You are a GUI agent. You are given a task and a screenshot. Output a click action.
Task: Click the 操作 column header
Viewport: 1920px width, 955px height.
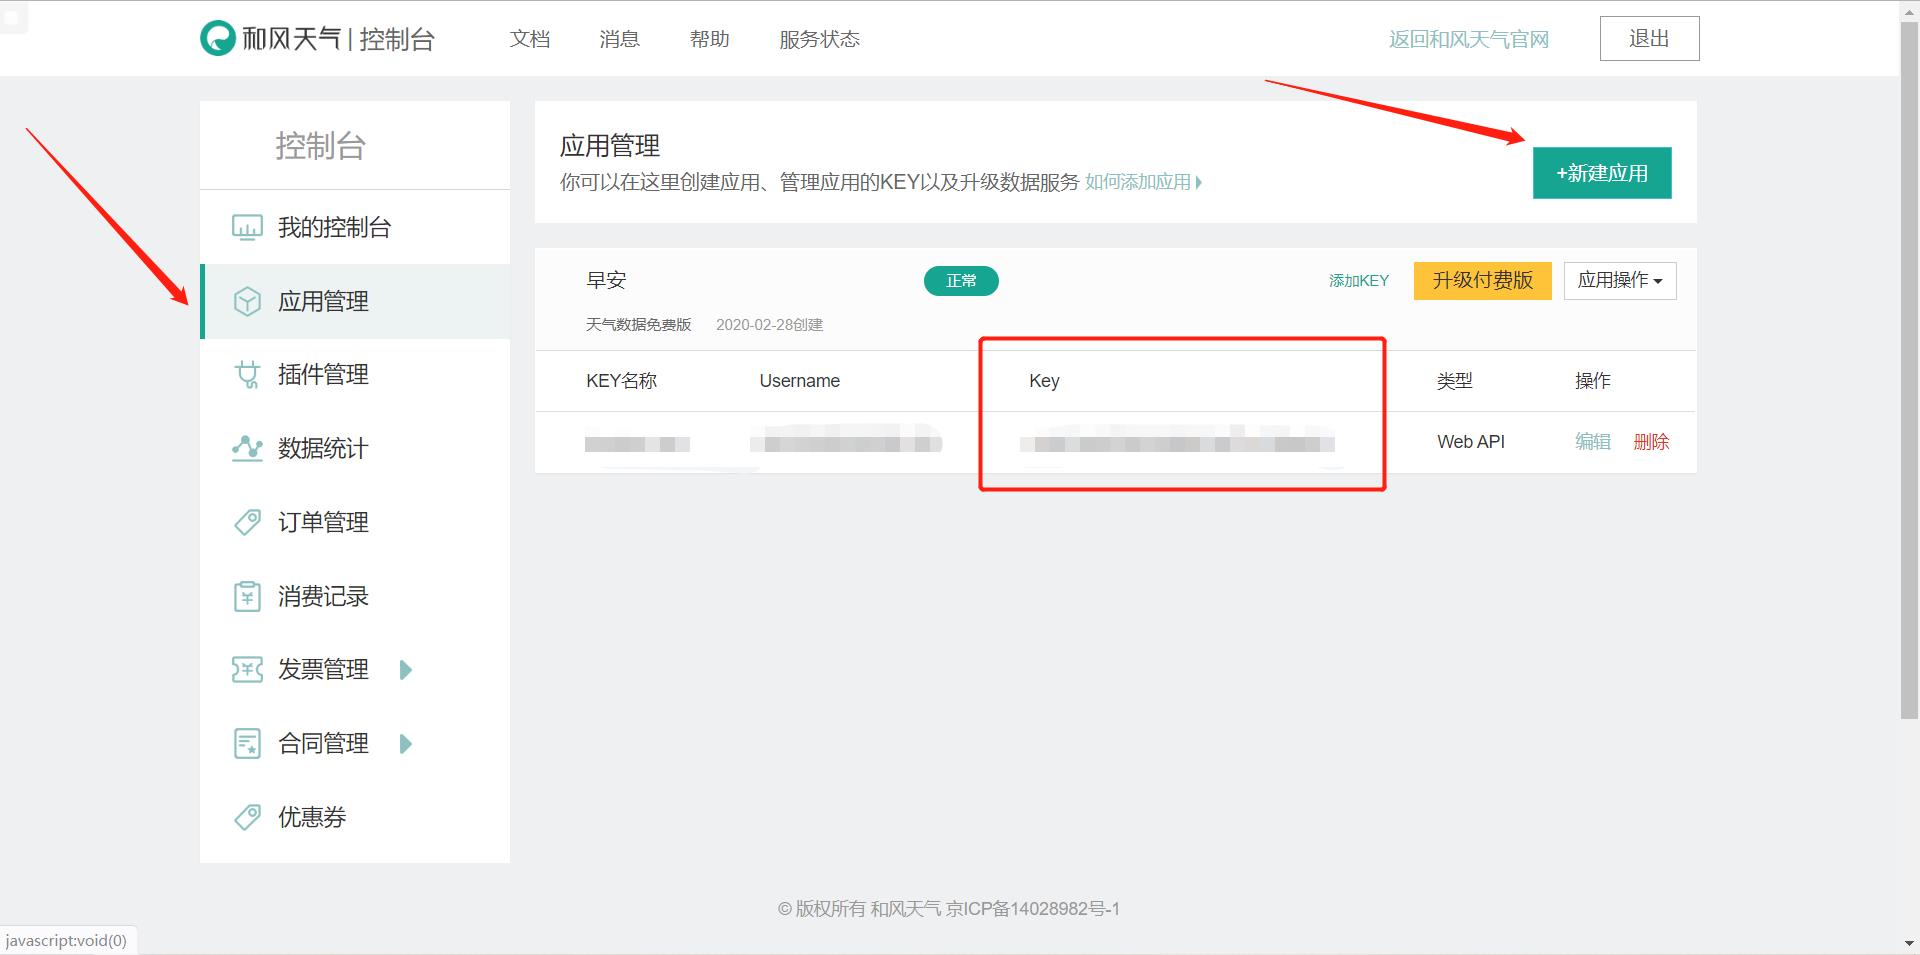(x=1593, y=381)
